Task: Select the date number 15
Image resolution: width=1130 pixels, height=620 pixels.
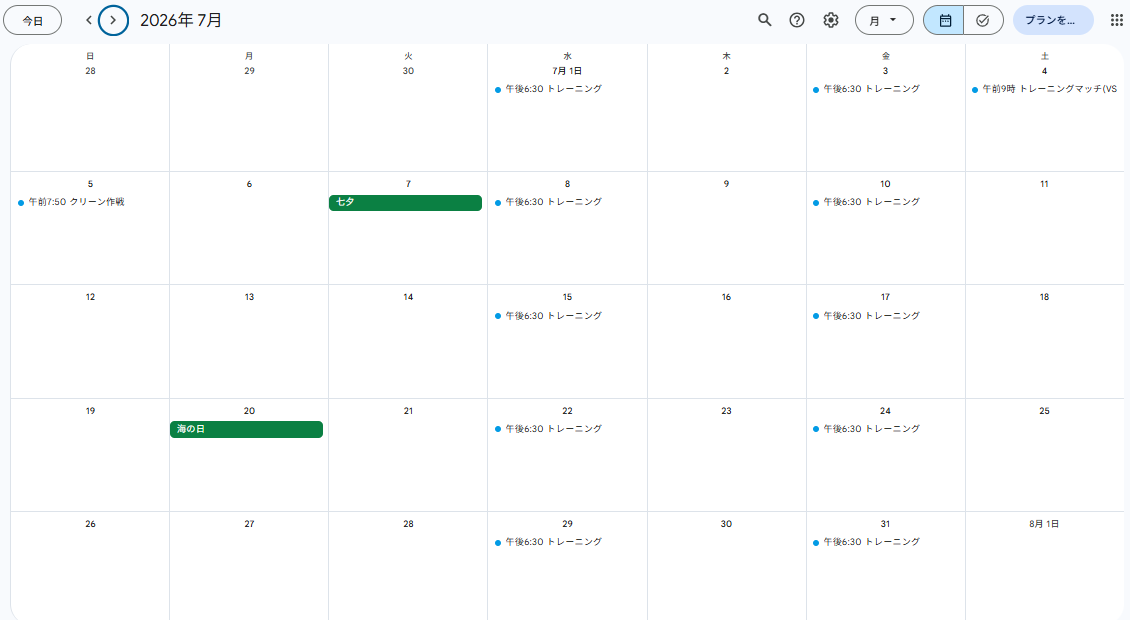Action: coord(567,297)
